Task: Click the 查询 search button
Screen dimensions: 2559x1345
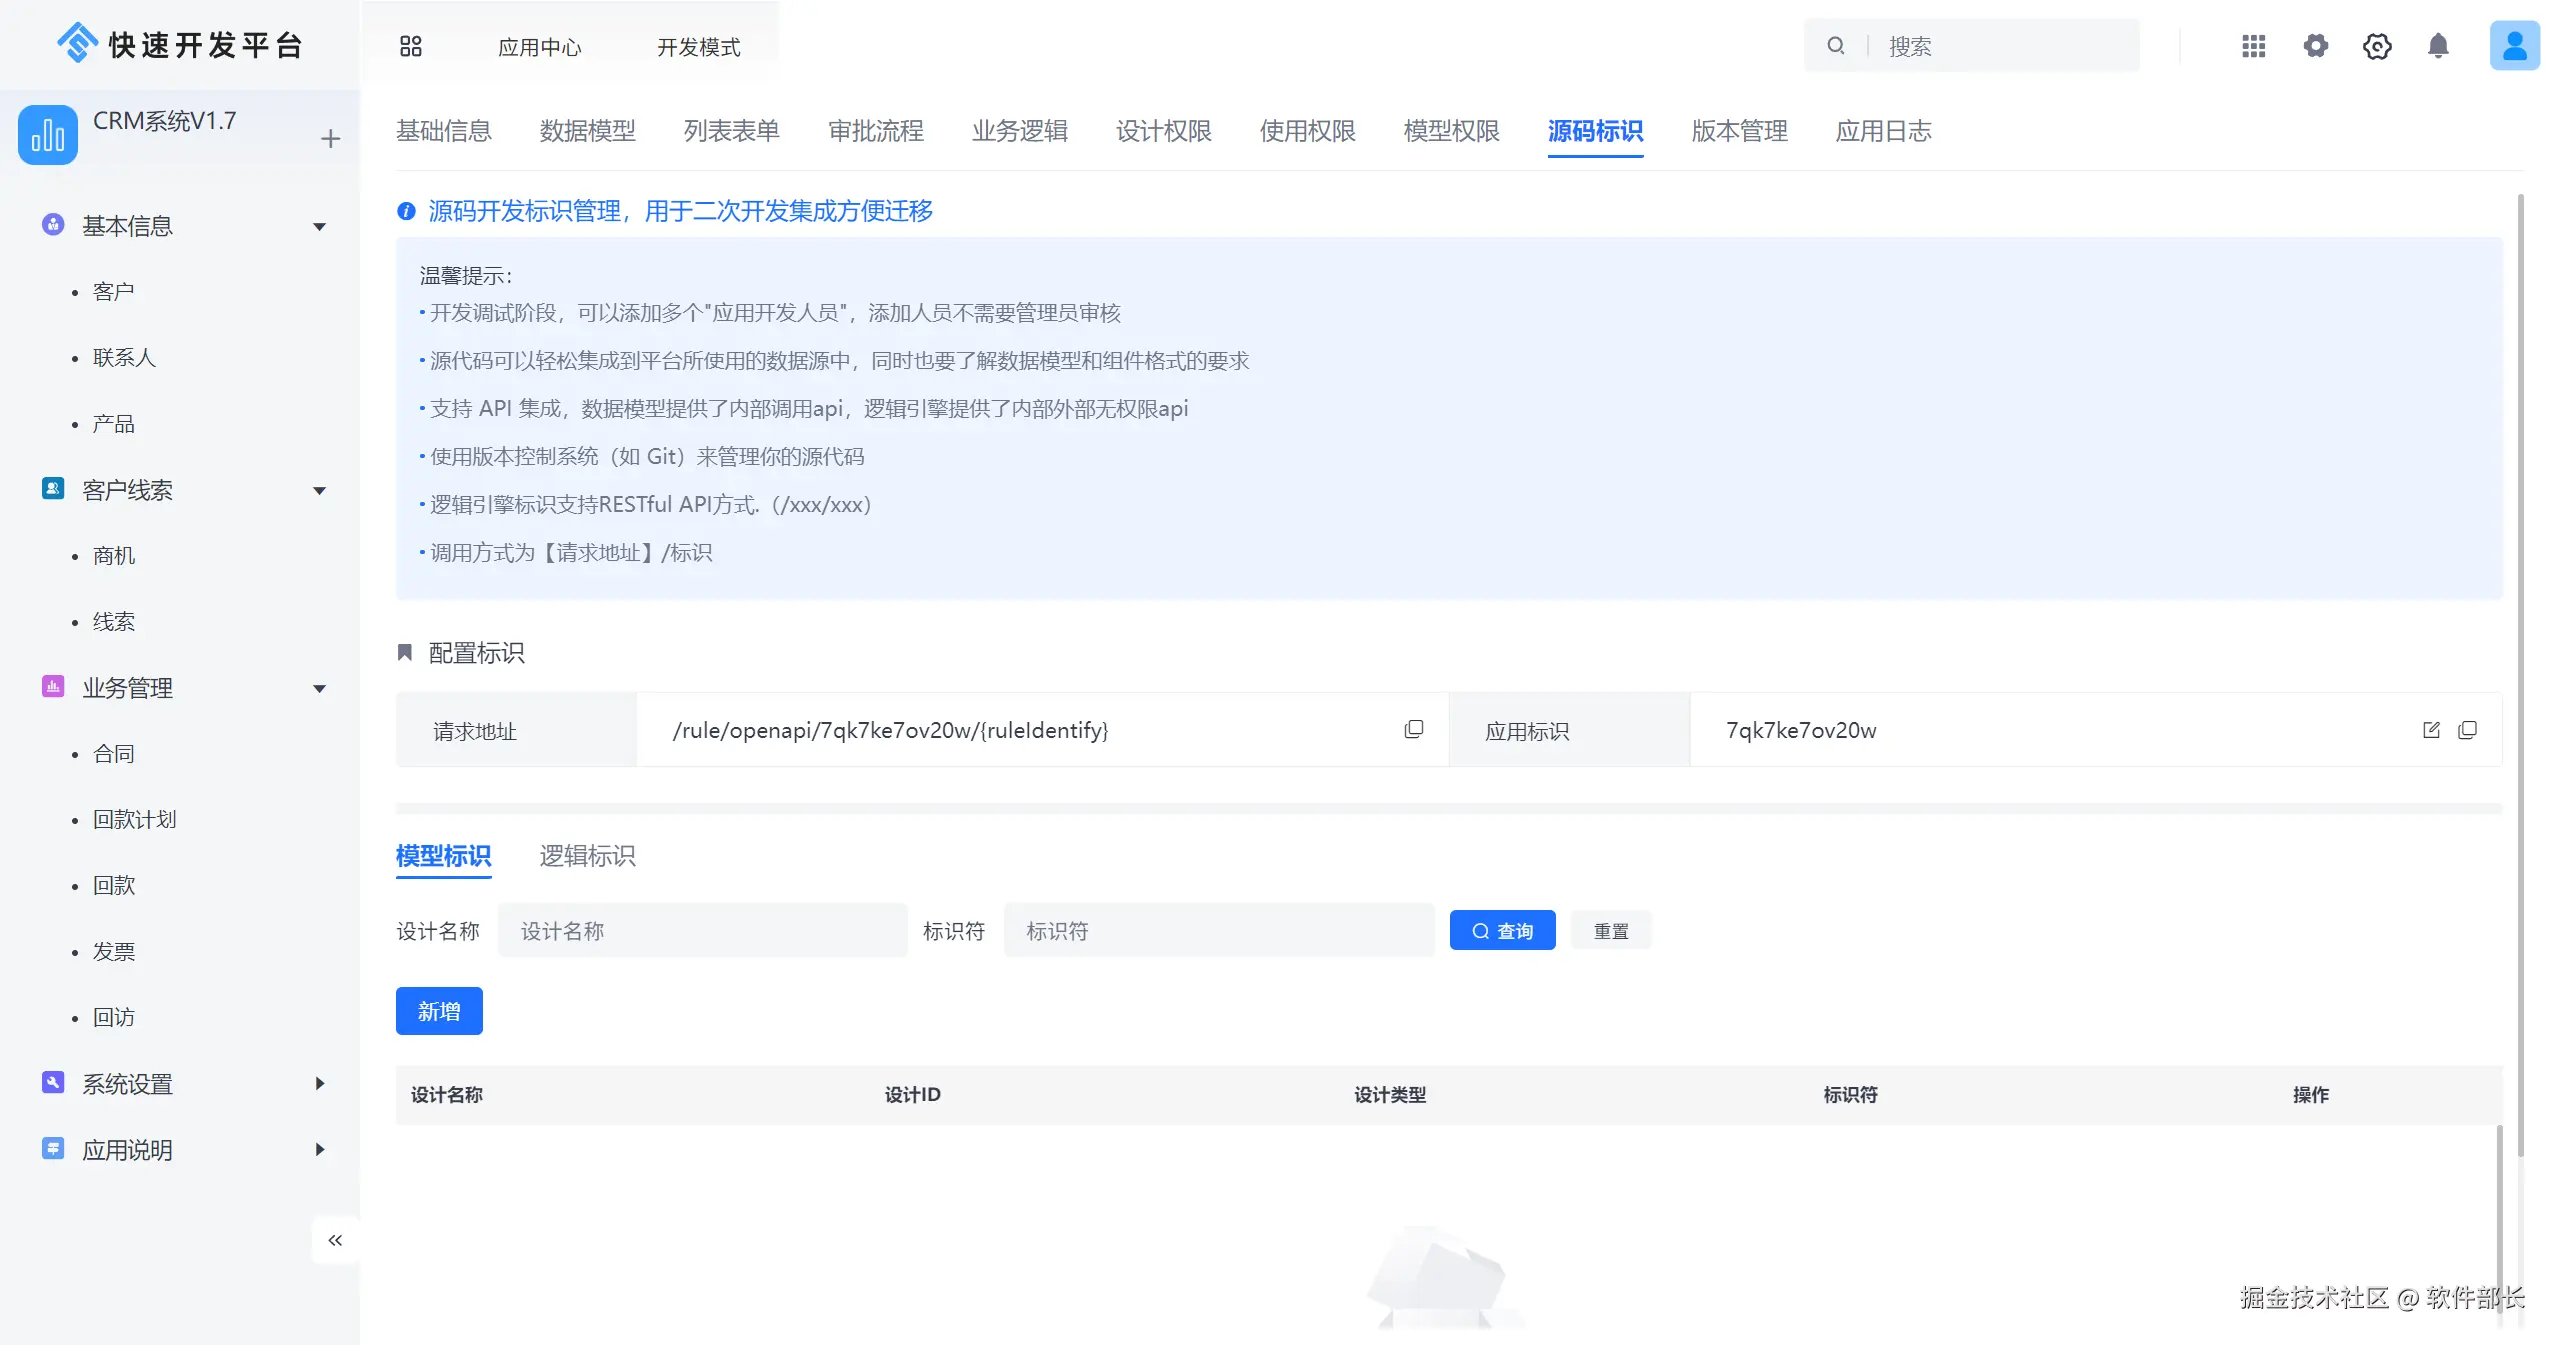Action: tap(1502, 931)
